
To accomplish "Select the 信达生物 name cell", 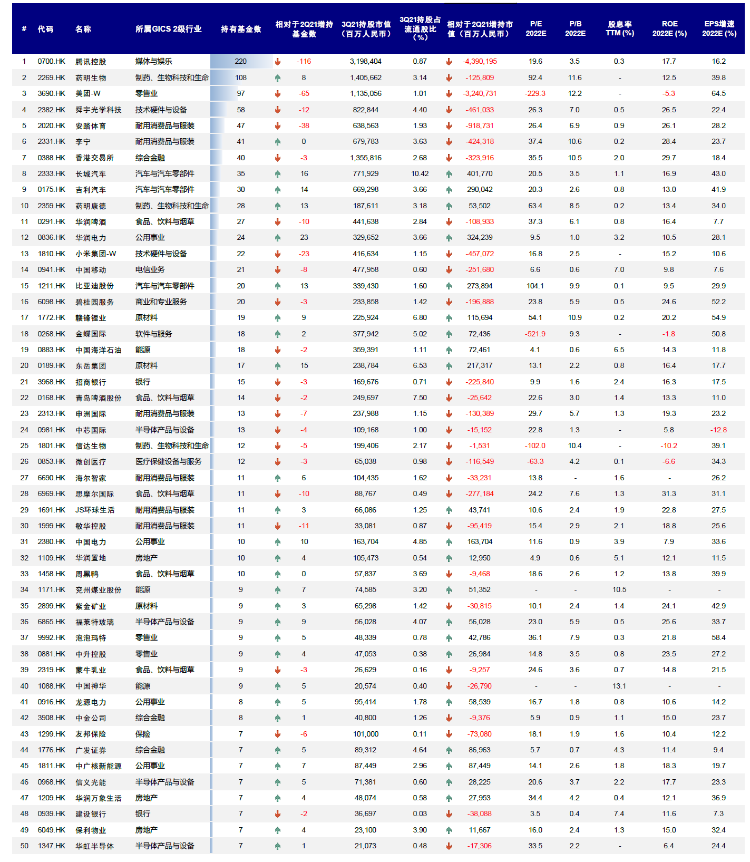I will pyautogui.click(x=91, y=446).
